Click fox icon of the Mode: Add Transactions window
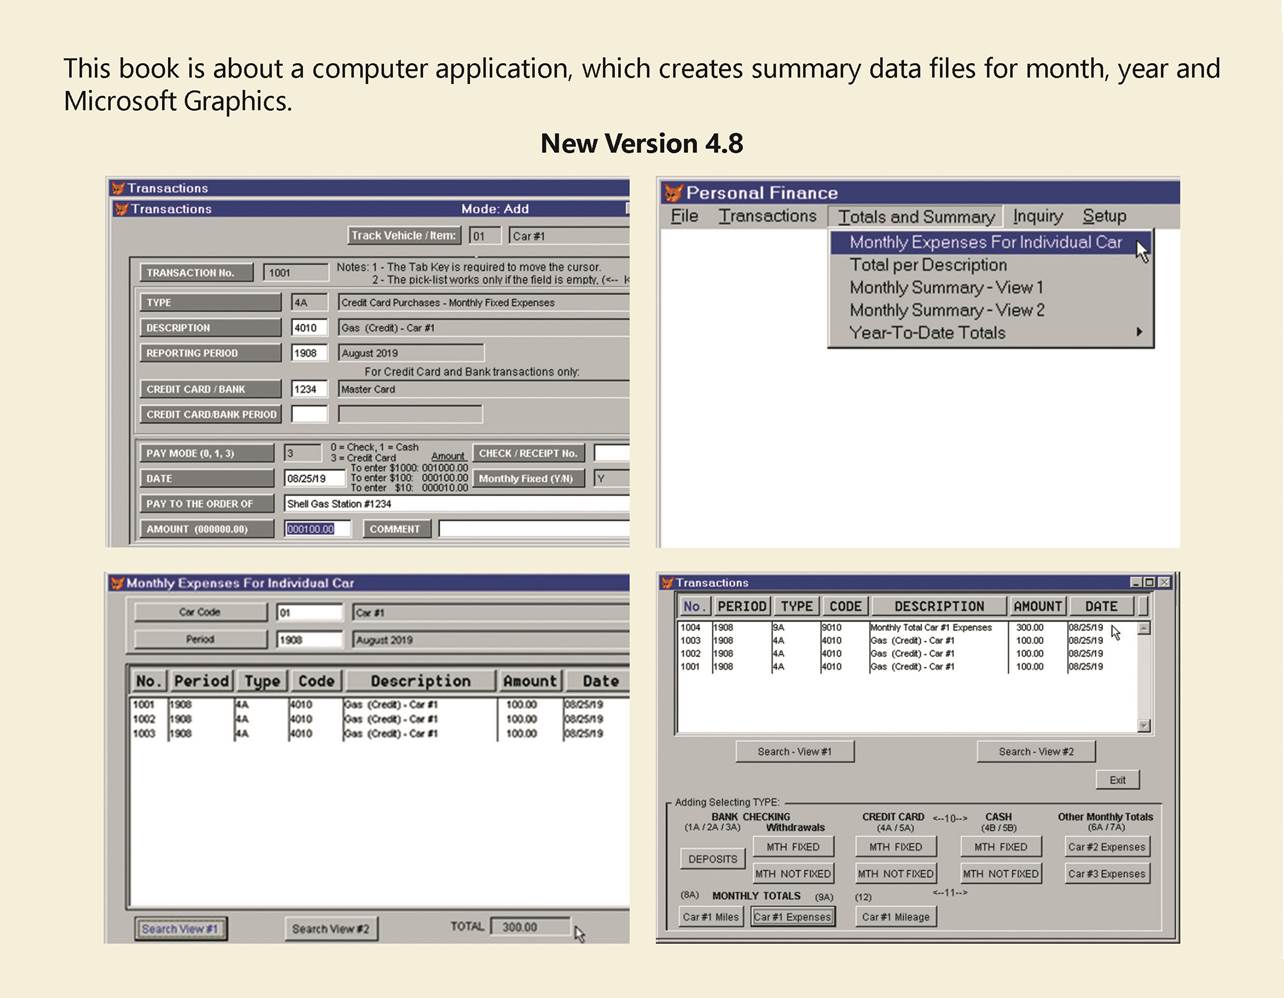 tap(122, 209)
